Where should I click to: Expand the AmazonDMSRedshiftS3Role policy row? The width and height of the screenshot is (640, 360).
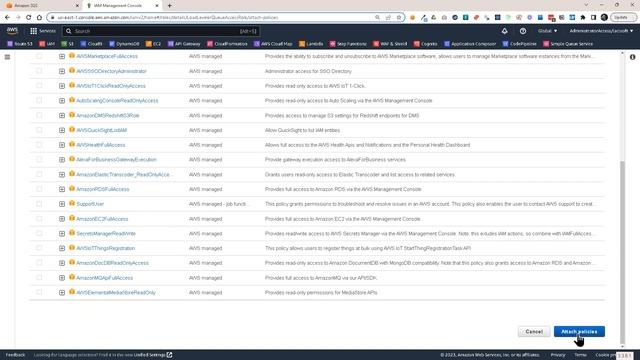pyautogui.click(x=62, y=116)
